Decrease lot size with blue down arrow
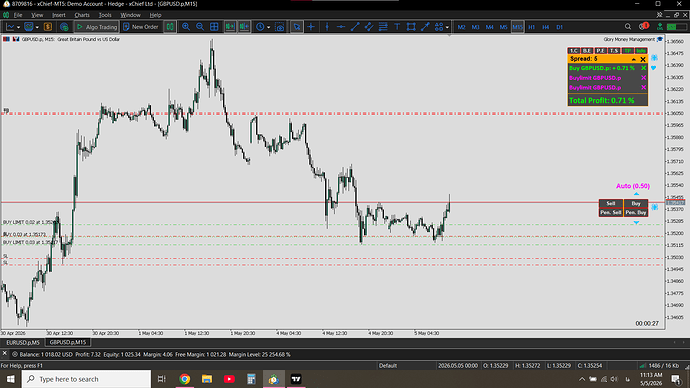This screenshot has width=690, height=388. [636, 223]
